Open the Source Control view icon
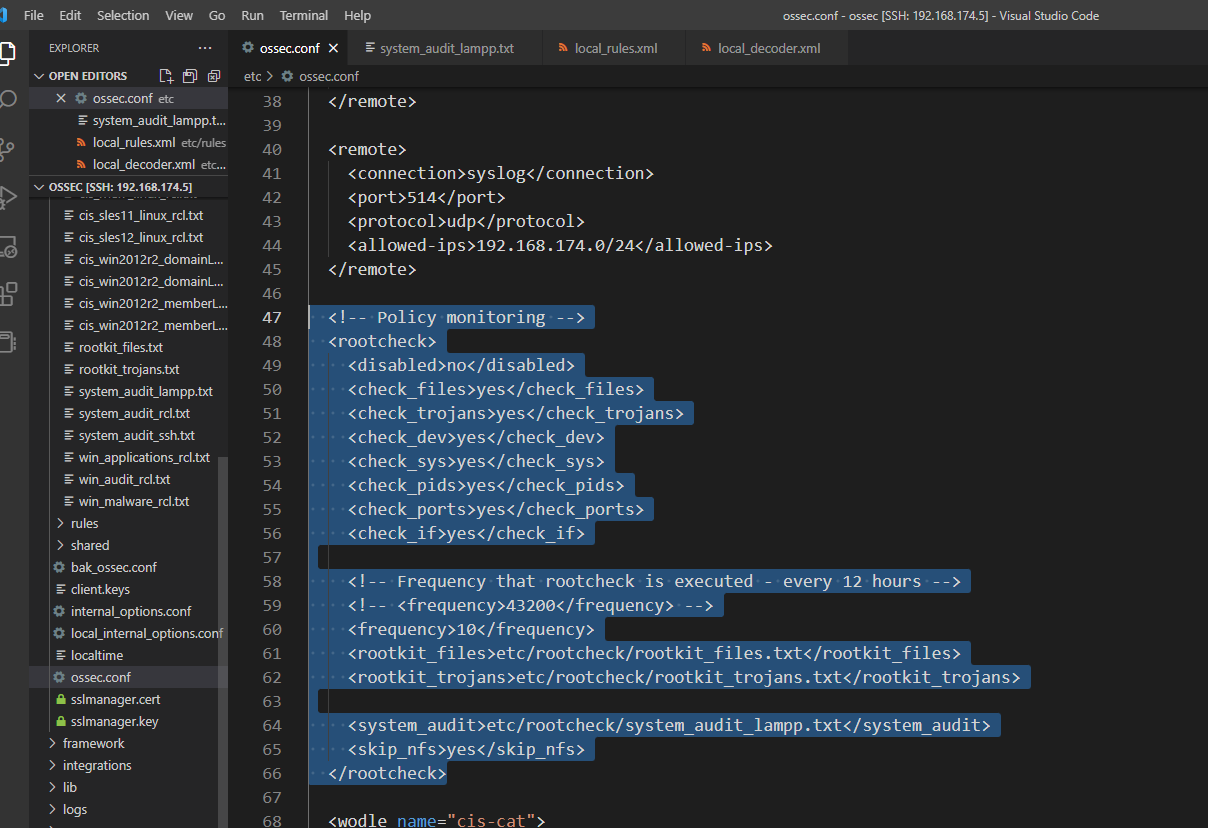 point(7,149)
